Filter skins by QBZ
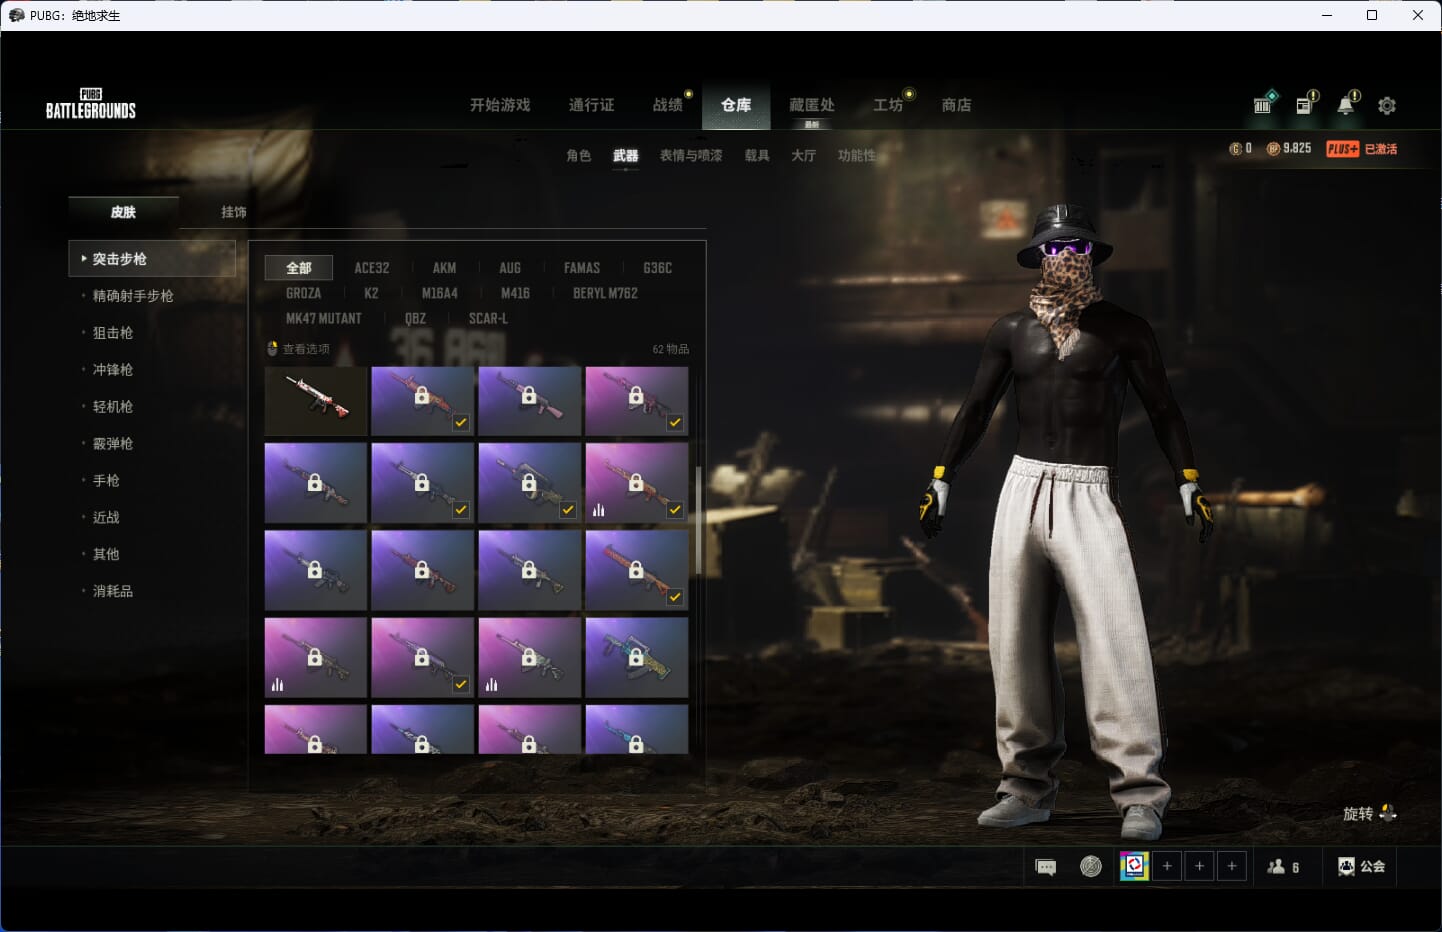Viewport: 1442px width, 932px height. (x=415, y=318)
